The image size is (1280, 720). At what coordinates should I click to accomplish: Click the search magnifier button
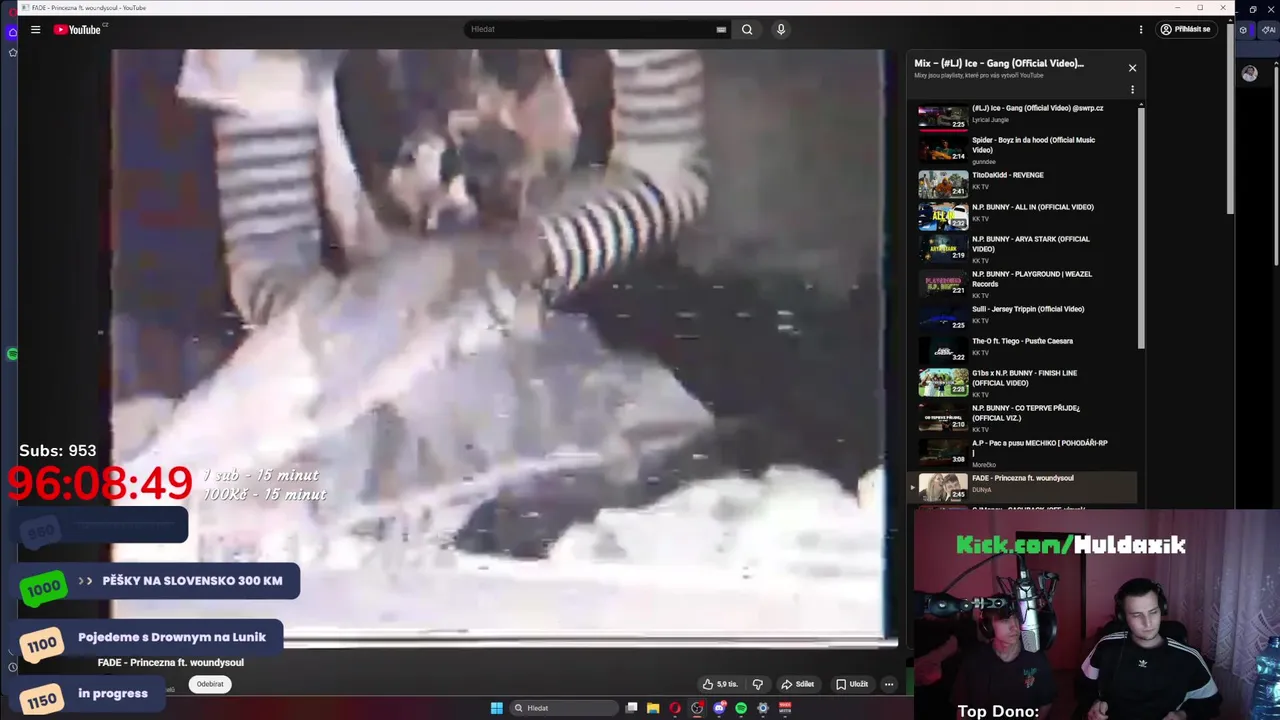point(747,29)
